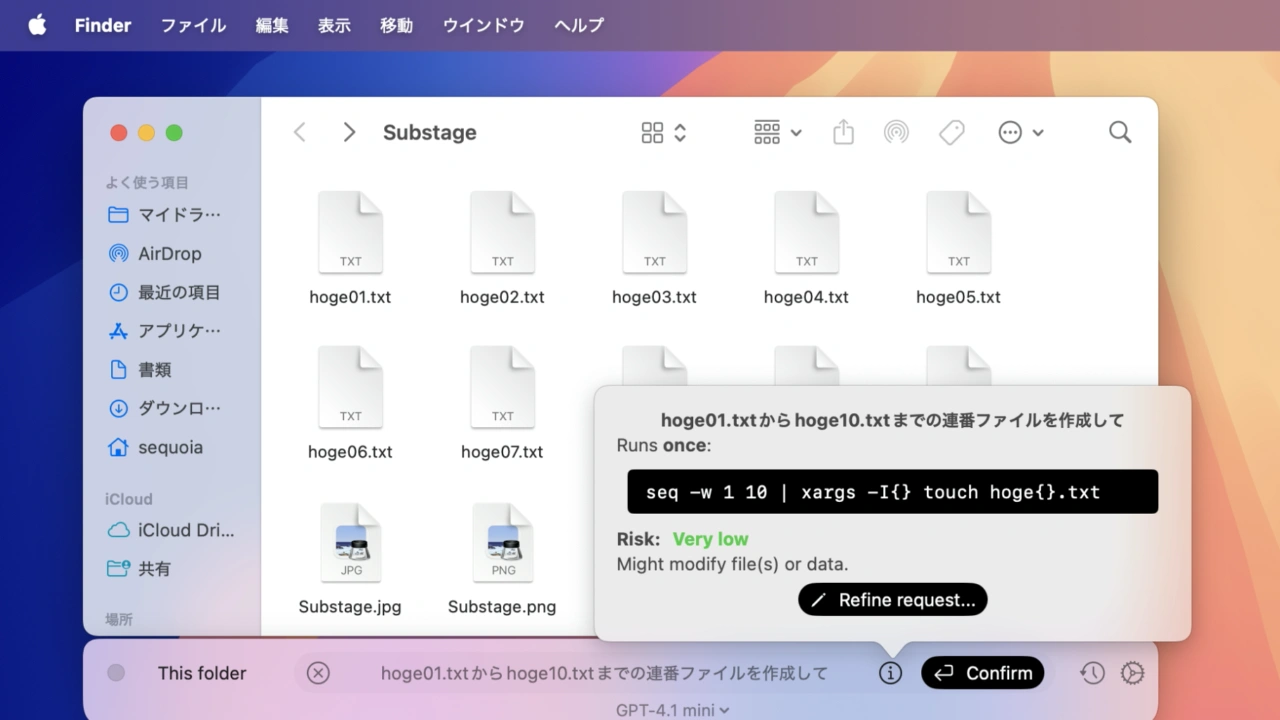Click the prompt text input field
Image resolution: width=1280 pixels, height=720 pixels.
(604, 673)
